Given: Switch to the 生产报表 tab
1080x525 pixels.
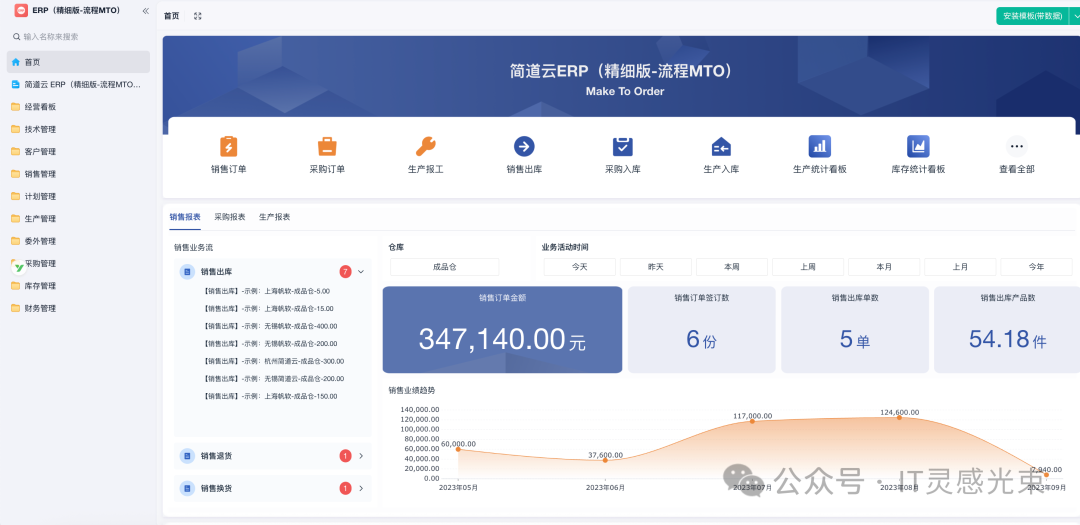Looking at the screenshot, I should pyautogui.click(x=274, y=217).
